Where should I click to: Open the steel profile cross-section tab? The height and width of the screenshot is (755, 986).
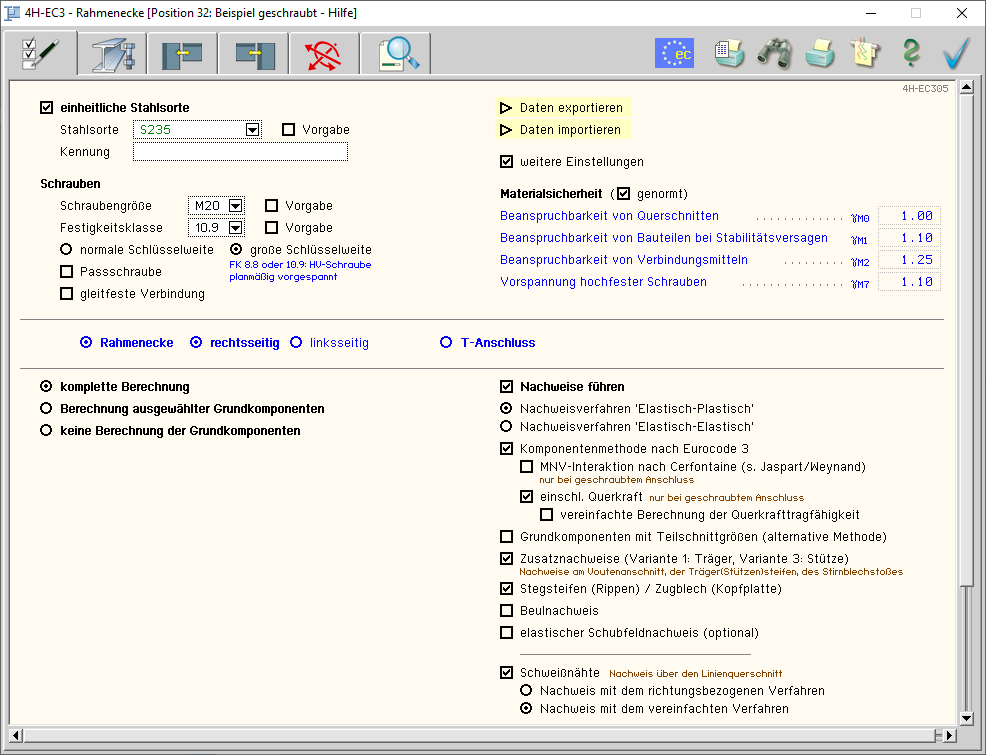coord(111,53)
